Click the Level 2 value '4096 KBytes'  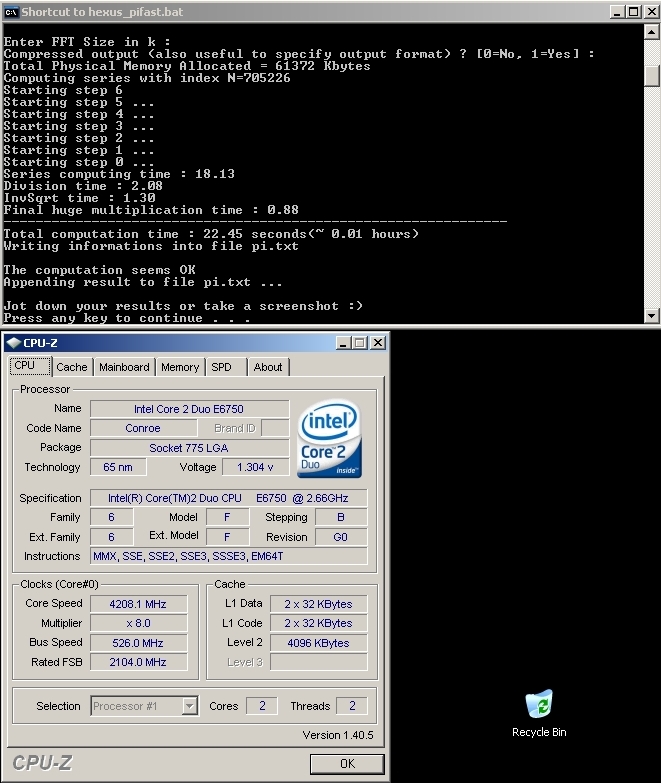[319, 643]
